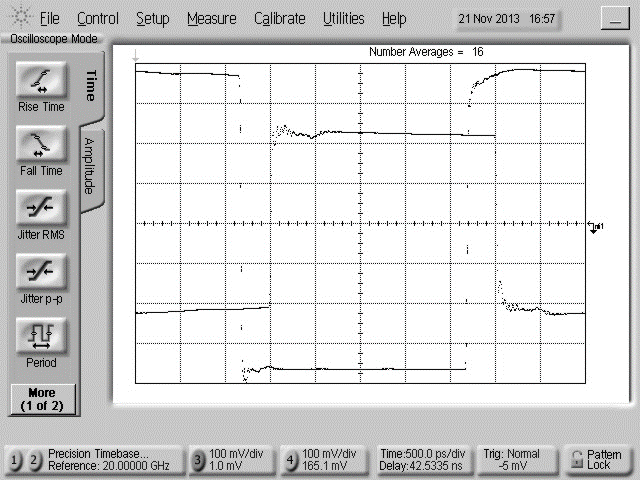Viewport: 640px width, 480px height.
Task: Toggle channel 2 button
Action: 34,460
